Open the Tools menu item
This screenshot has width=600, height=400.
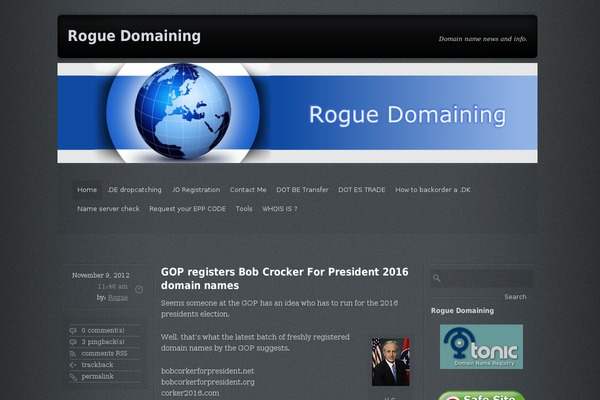[244, 209]
